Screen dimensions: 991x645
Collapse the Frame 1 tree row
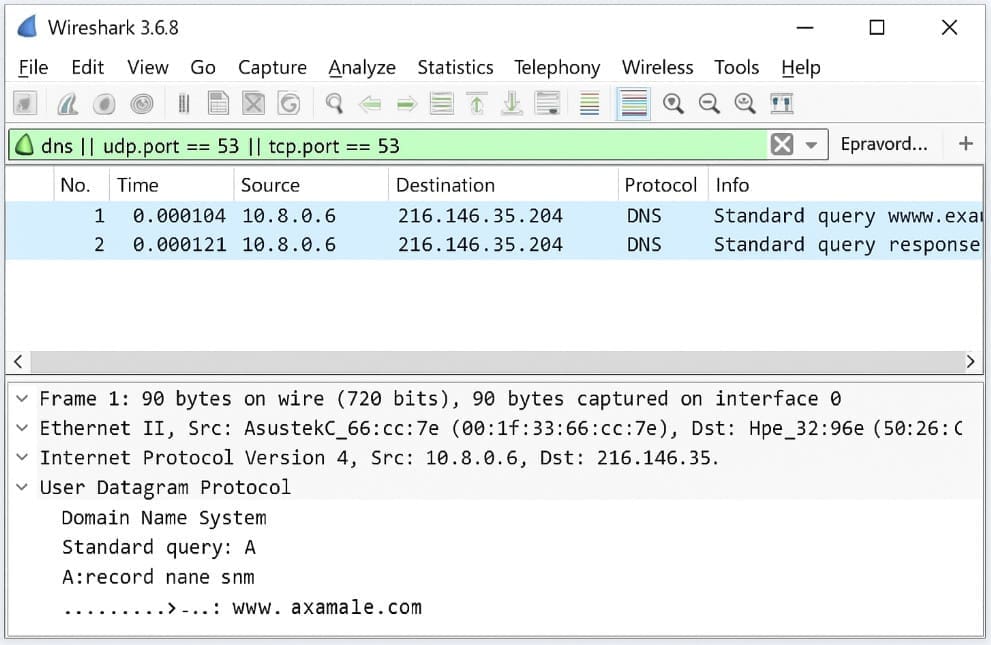click(x=22, y=399)
